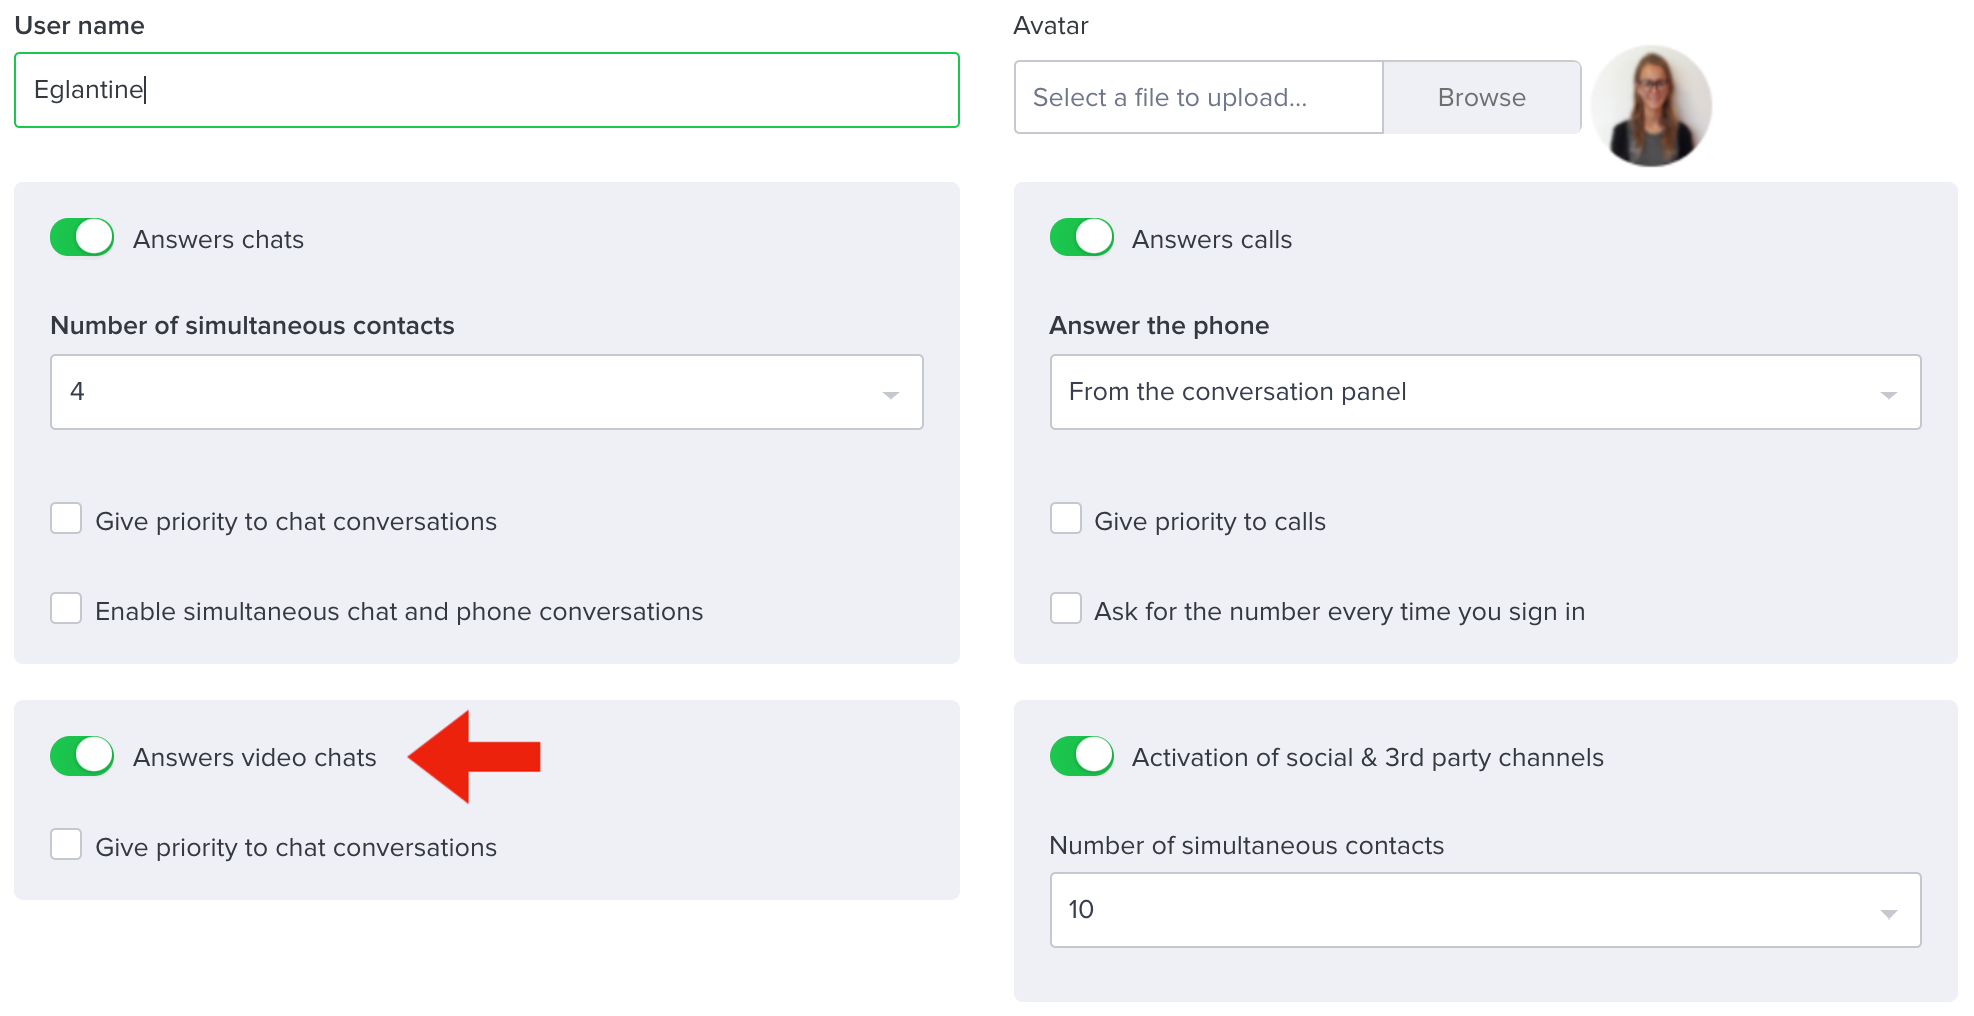Toggle the Answers calls switch
This screenshot has width=1974, height=1016.
point(1081,238)
